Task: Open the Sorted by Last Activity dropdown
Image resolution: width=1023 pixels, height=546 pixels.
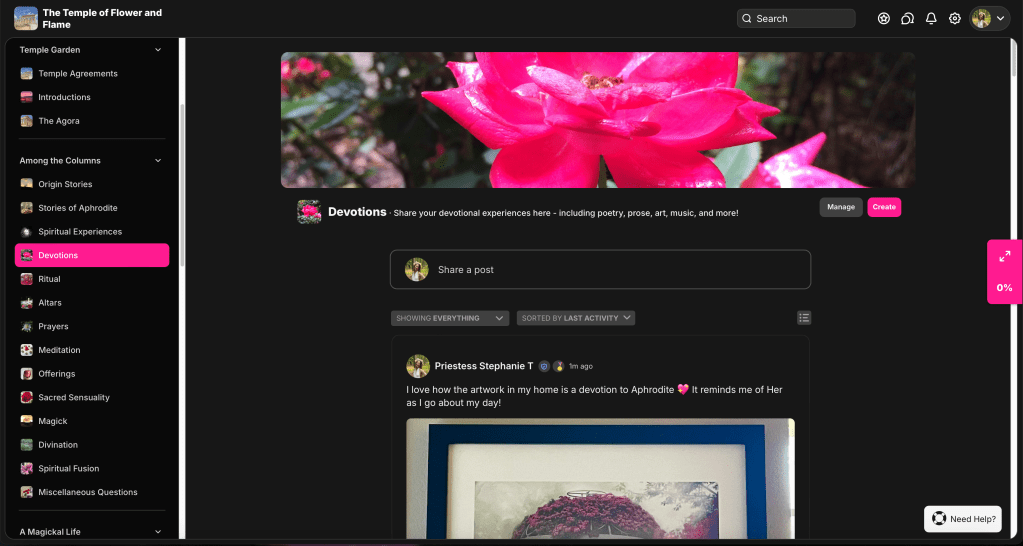Action: 576,318
